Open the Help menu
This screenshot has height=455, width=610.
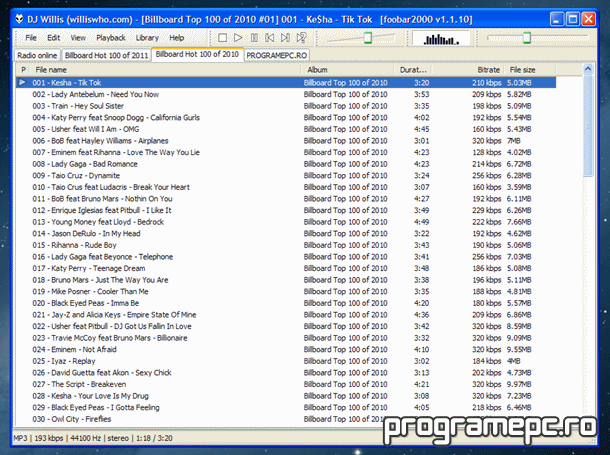pyautogui.click(x=177, y=38)
